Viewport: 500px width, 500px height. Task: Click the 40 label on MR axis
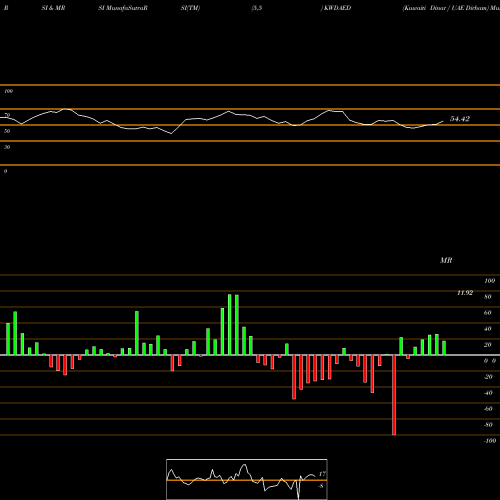488,329
